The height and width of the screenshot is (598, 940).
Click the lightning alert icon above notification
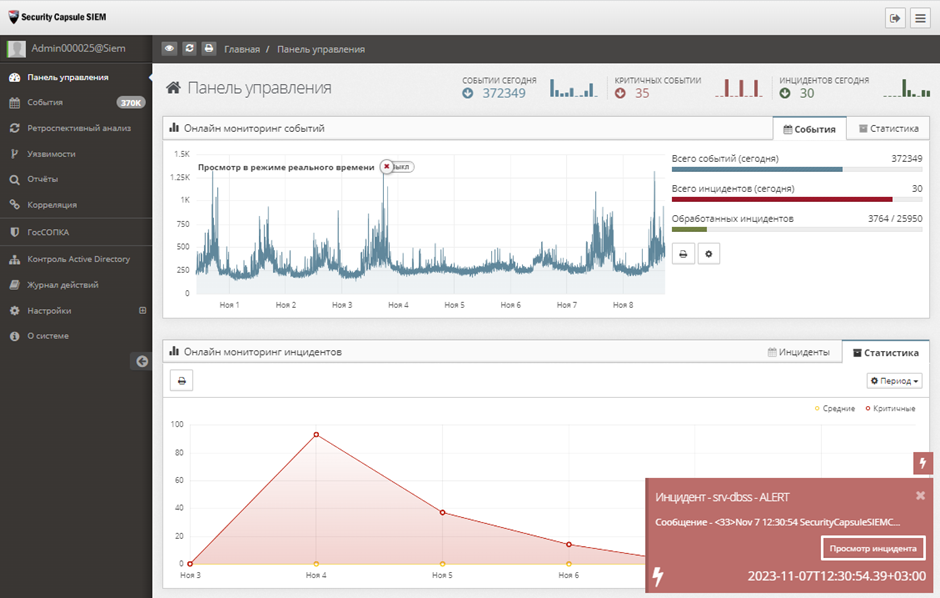[923, 463]
